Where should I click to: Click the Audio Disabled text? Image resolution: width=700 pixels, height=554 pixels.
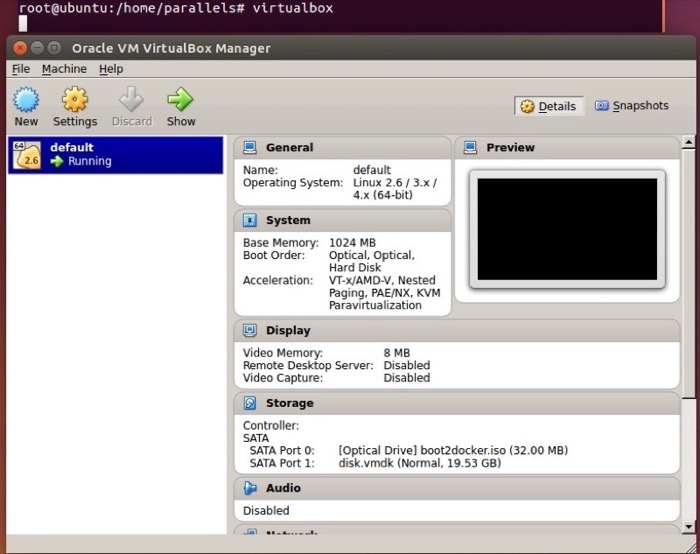click(266, 511)
